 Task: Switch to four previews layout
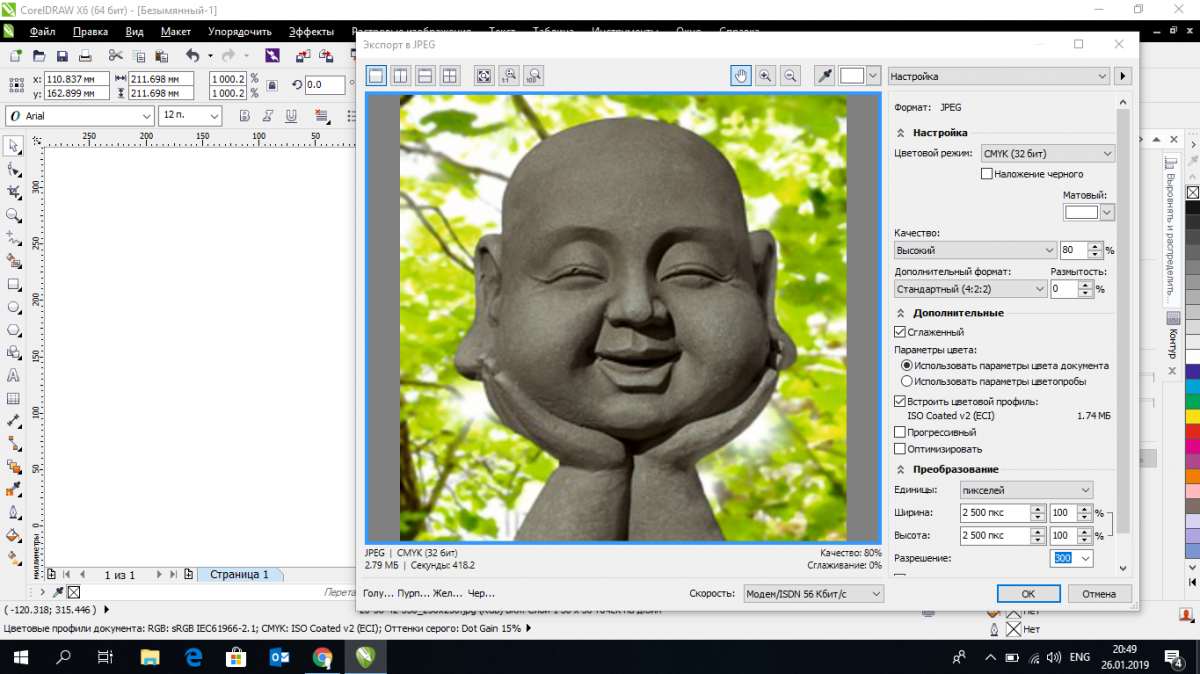point(449,76)
